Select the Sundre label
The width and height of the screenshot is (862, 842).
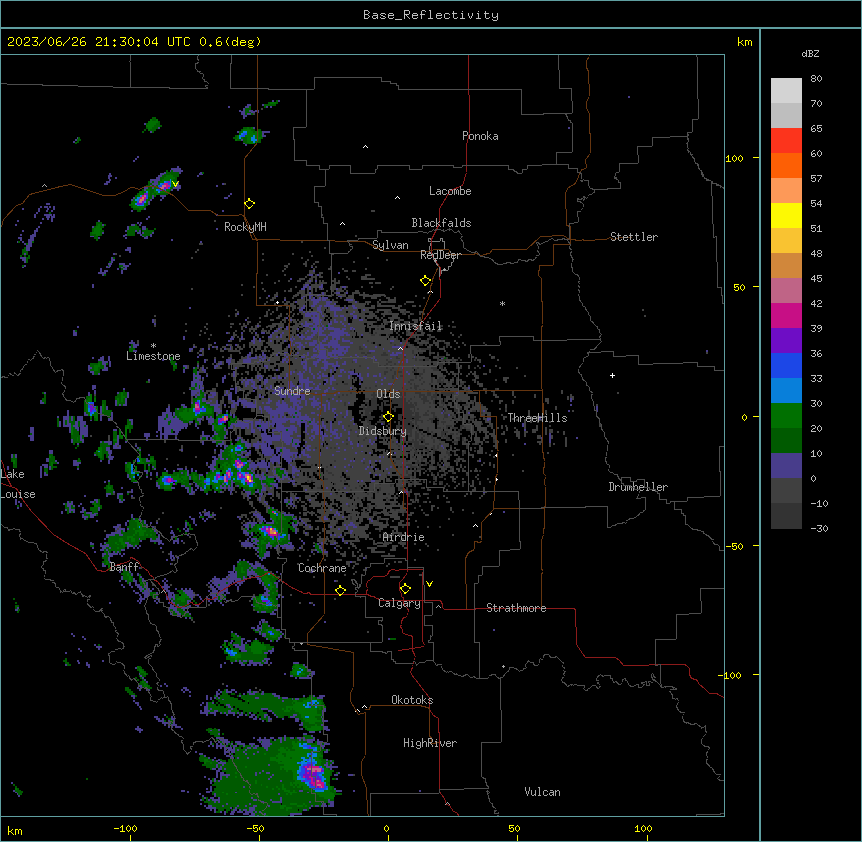tap(292, 391)
